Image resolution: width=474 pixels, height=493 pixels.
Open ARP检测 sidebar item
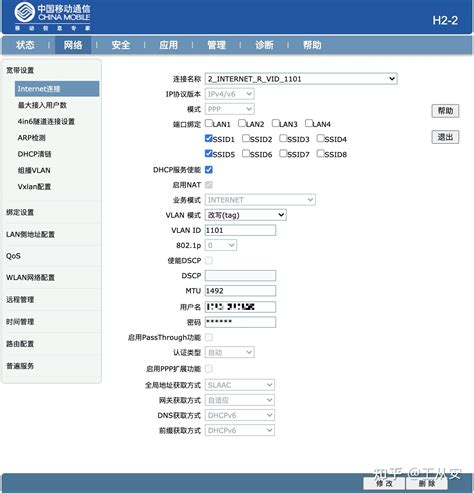click(x=31, y=138)
